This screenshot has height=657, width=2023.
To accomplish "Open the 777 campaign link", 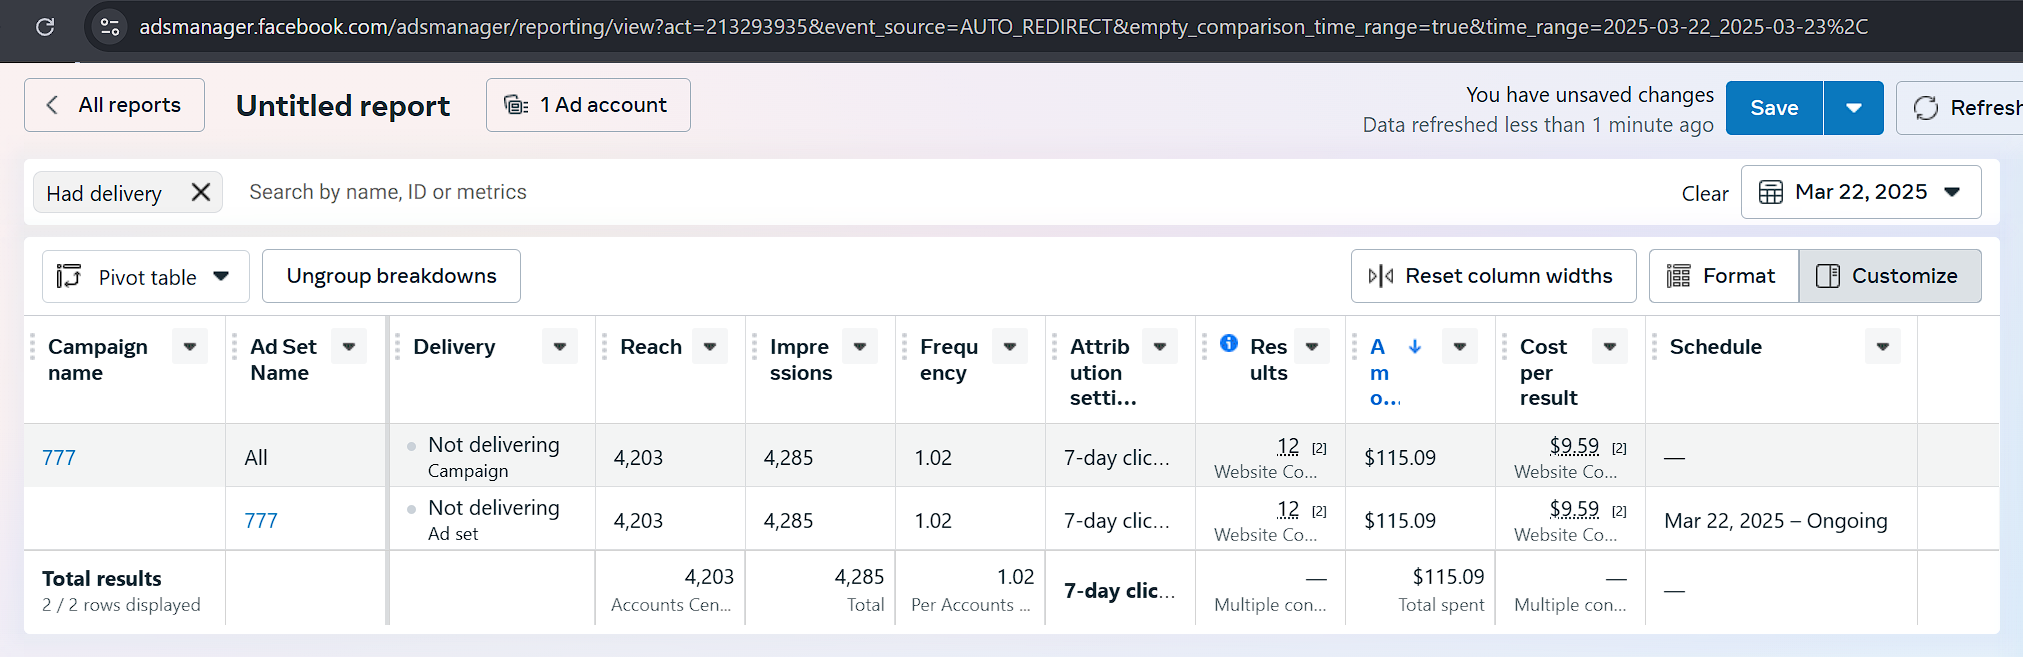I will pos(59,458).
